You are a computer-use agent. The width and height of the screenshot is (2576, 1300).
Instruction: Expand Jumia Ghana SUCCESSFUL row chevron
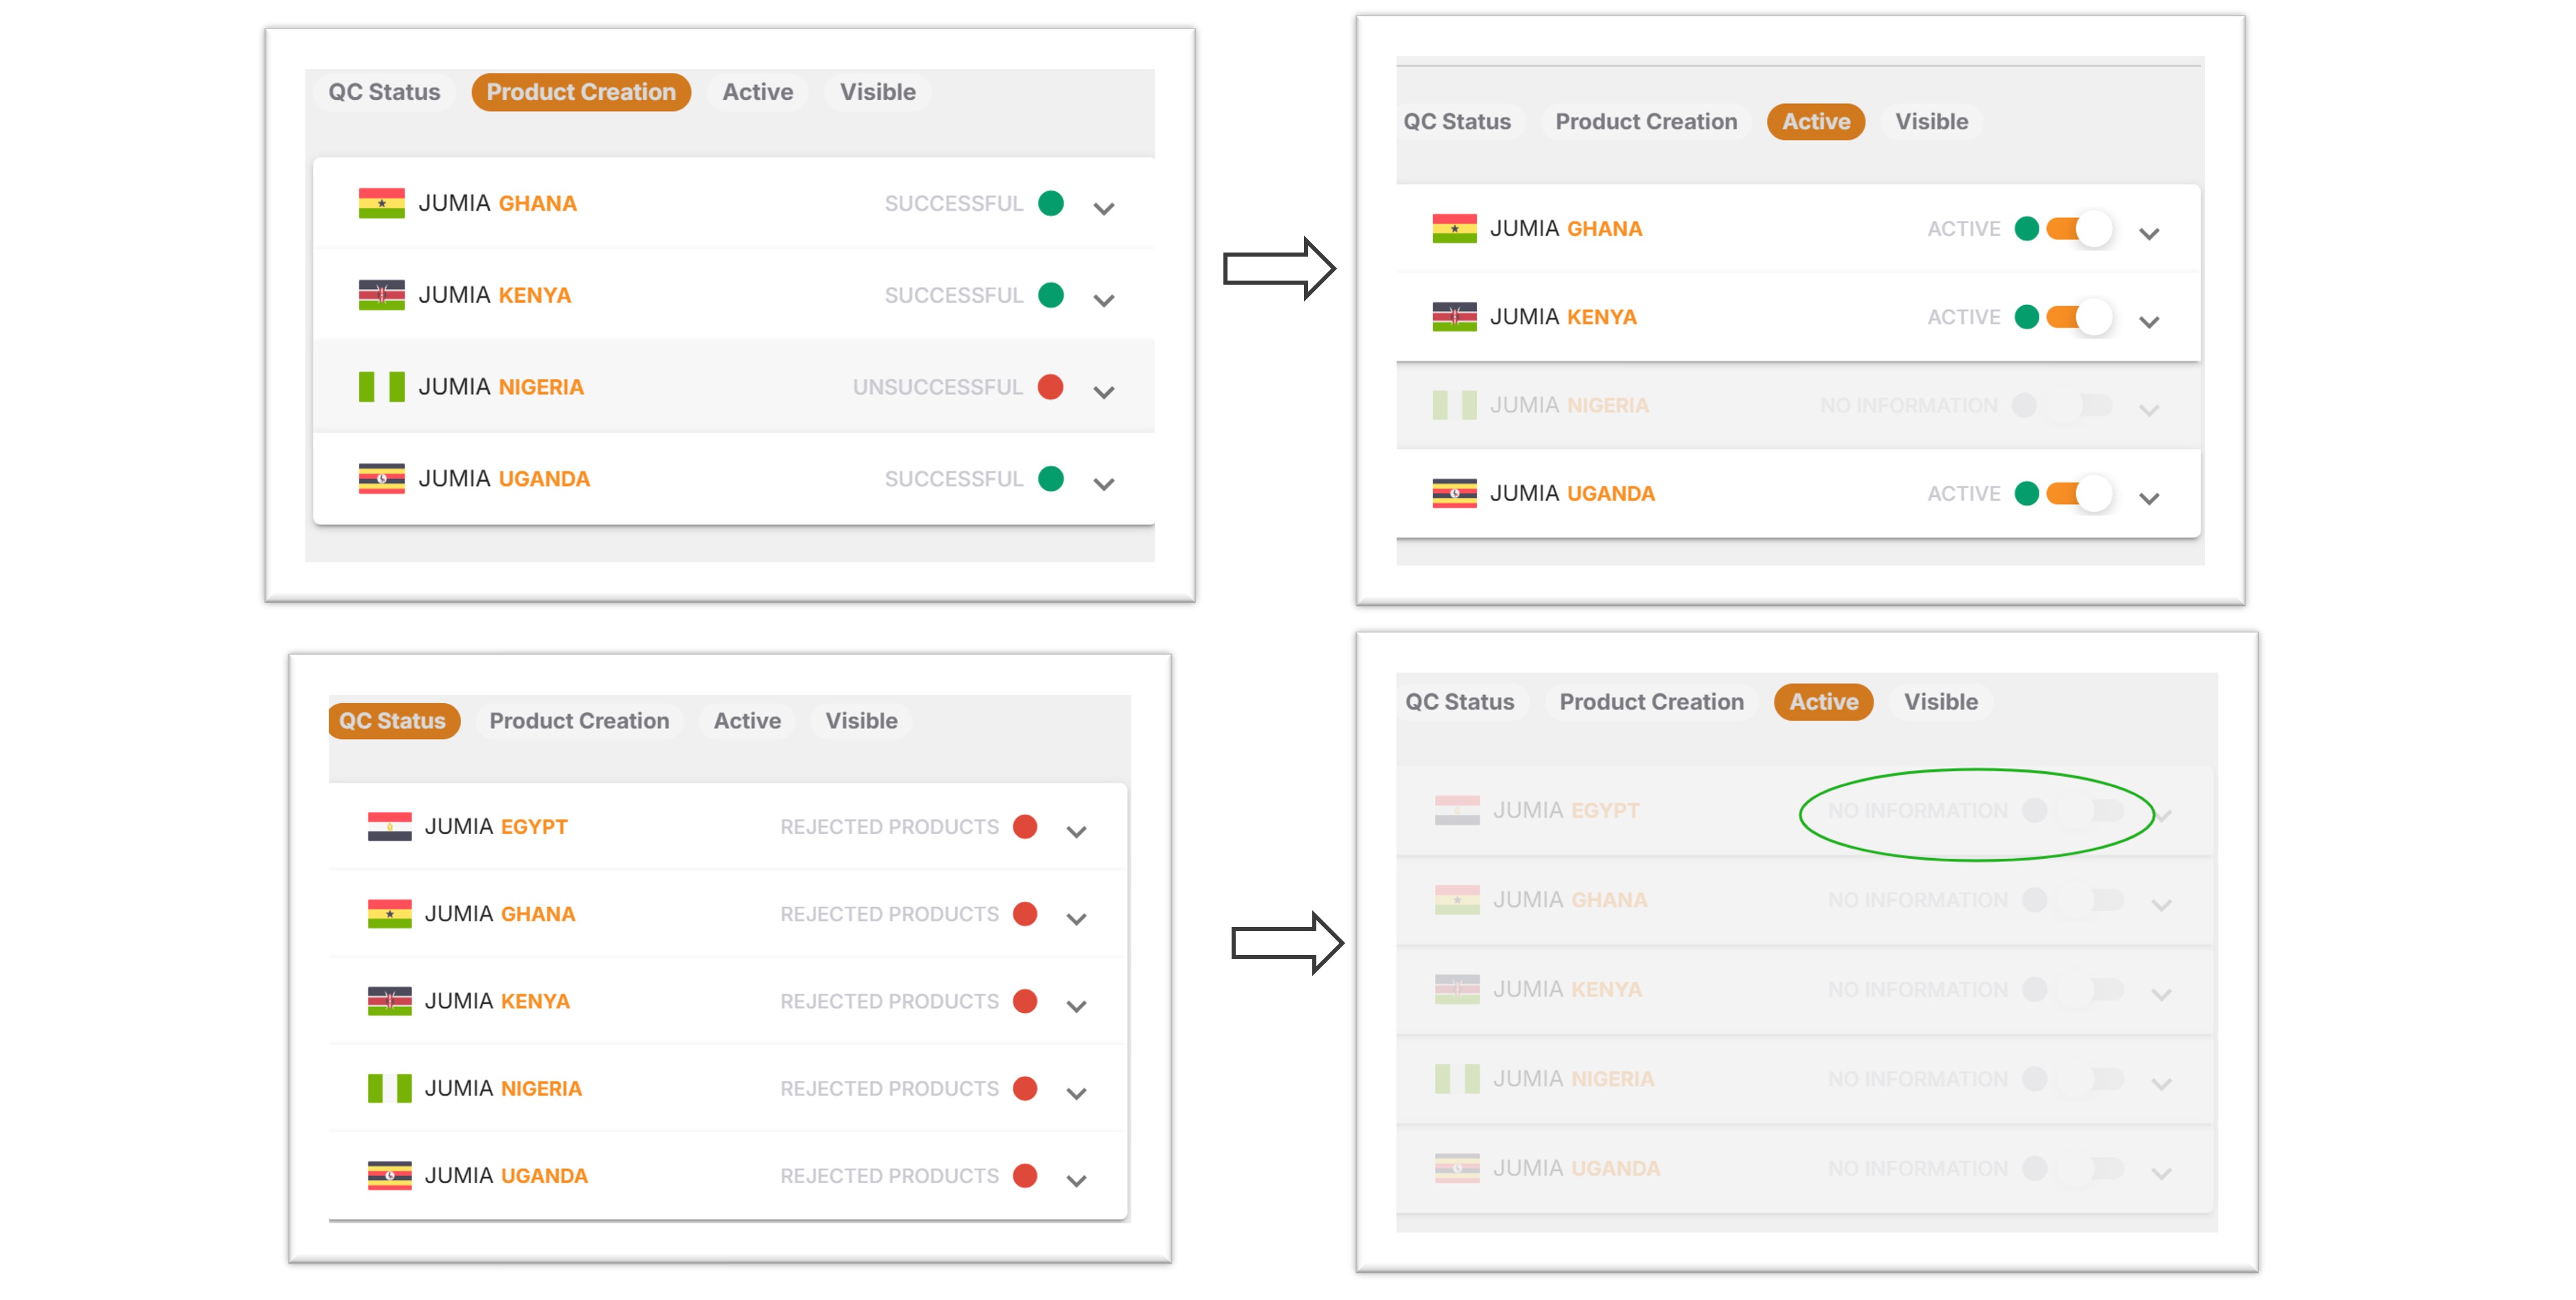point(1103,208)
